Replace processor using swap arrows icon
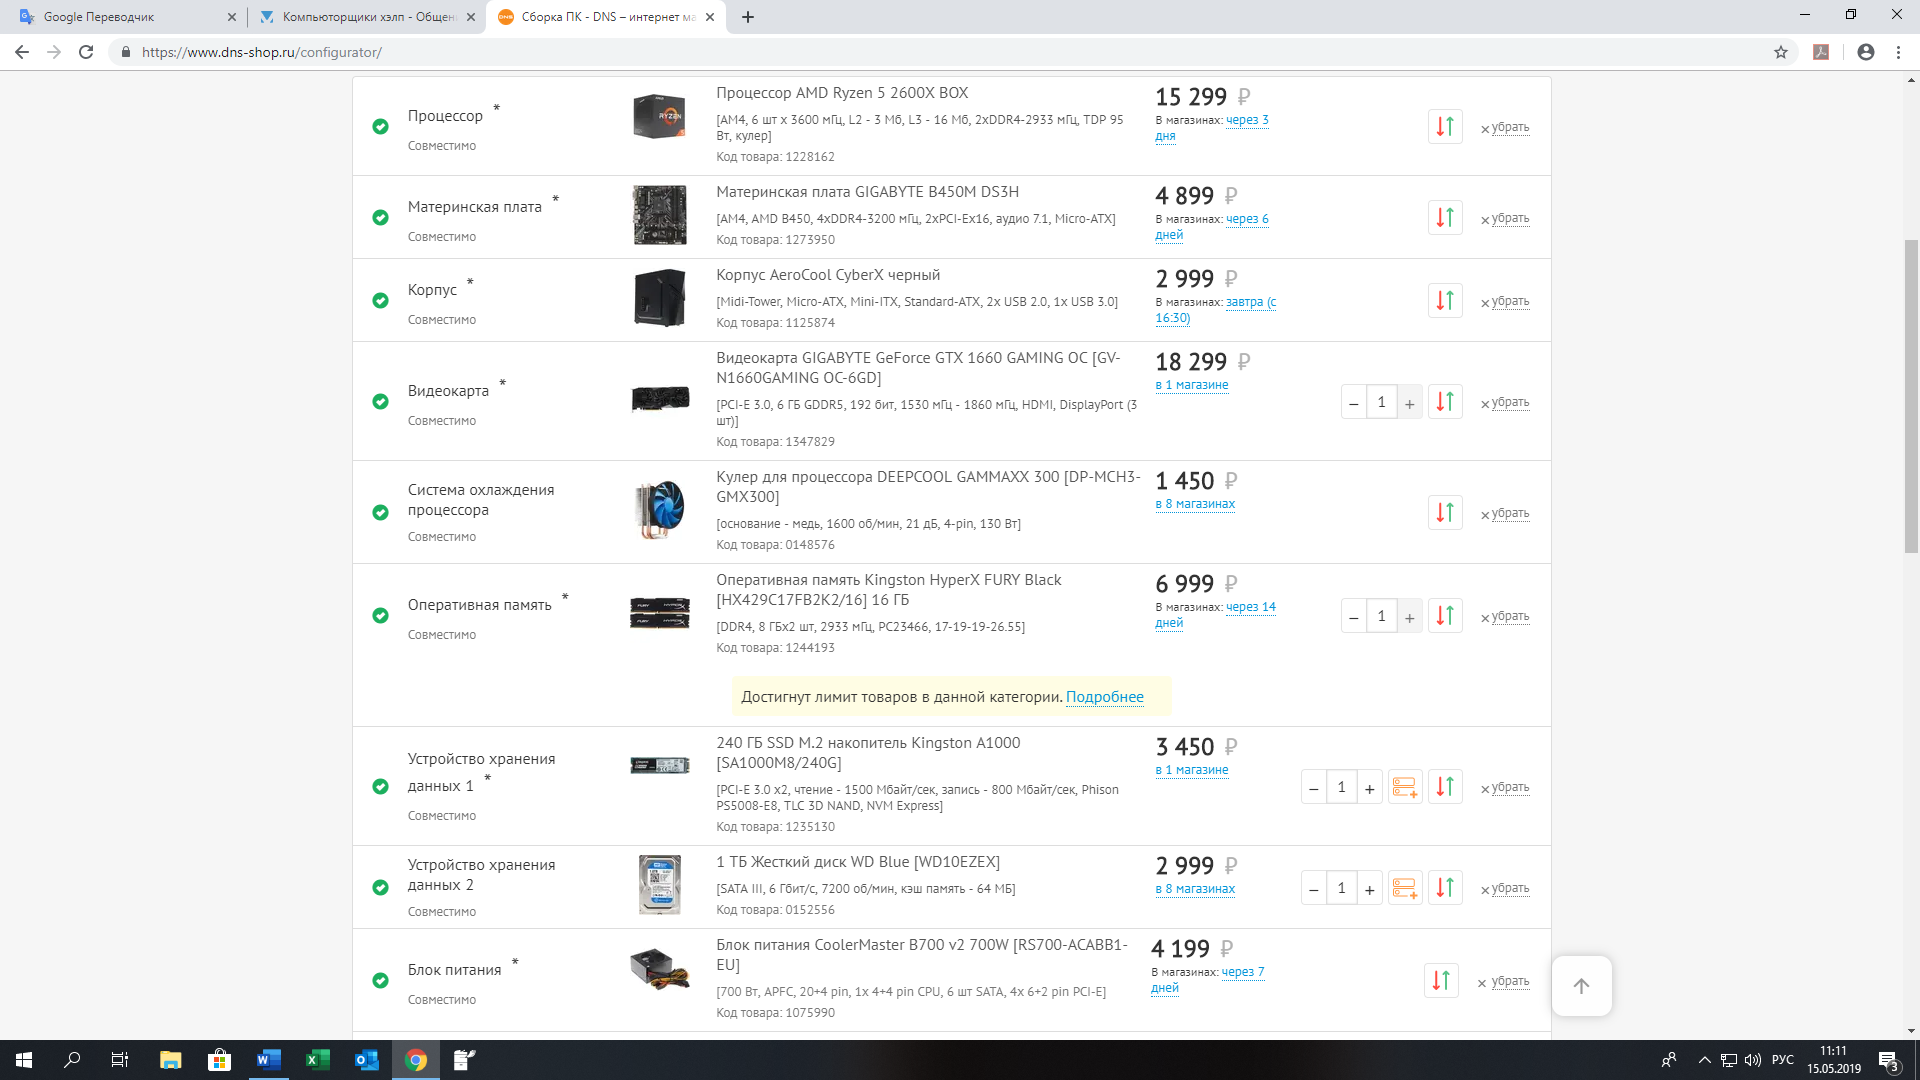The width and height of the screenshot is (1920, 1080). pyautogui.click(x=1445, y=127)
